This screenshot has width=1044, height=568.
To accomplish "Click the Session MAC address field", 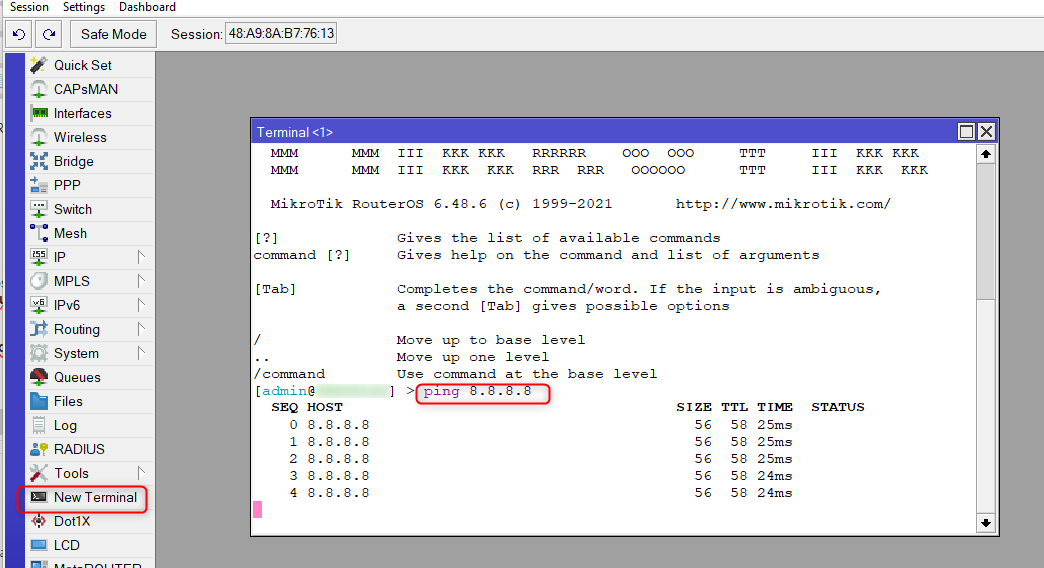I will click(x=281, y=34).
